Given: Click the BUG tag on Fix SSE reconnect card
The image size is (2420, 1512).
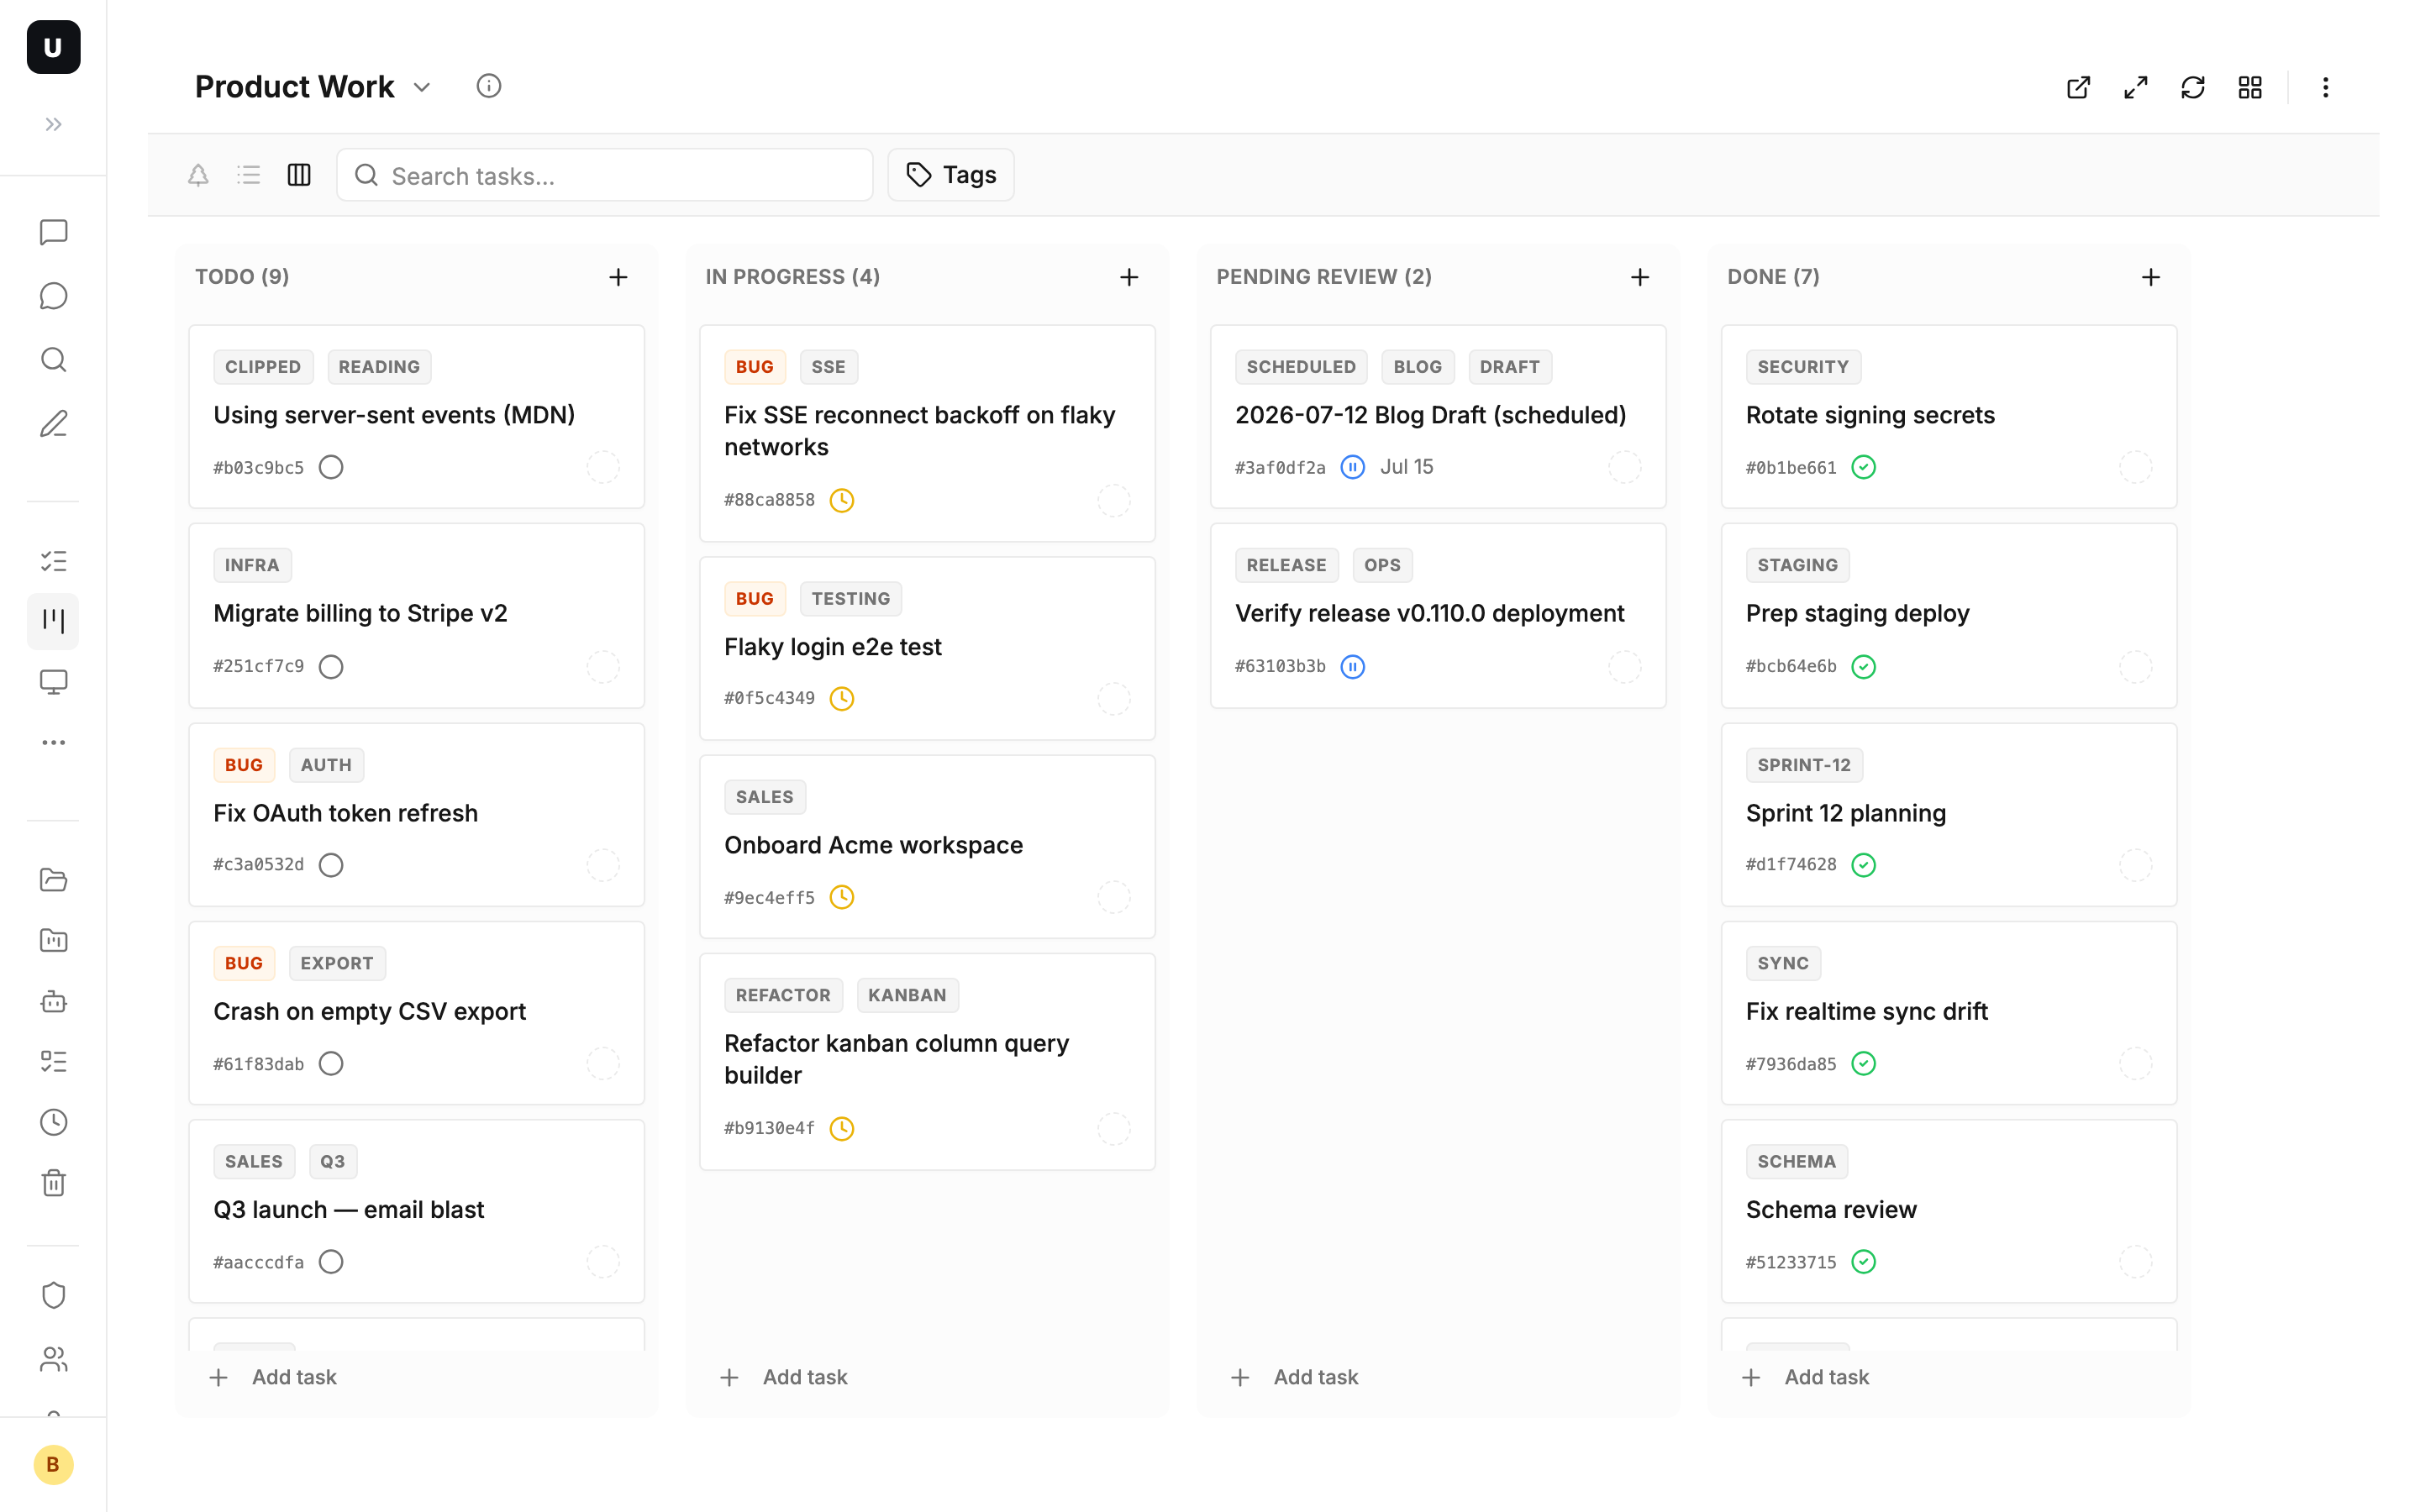Looking at the screenshot, I should coord(754,367).
